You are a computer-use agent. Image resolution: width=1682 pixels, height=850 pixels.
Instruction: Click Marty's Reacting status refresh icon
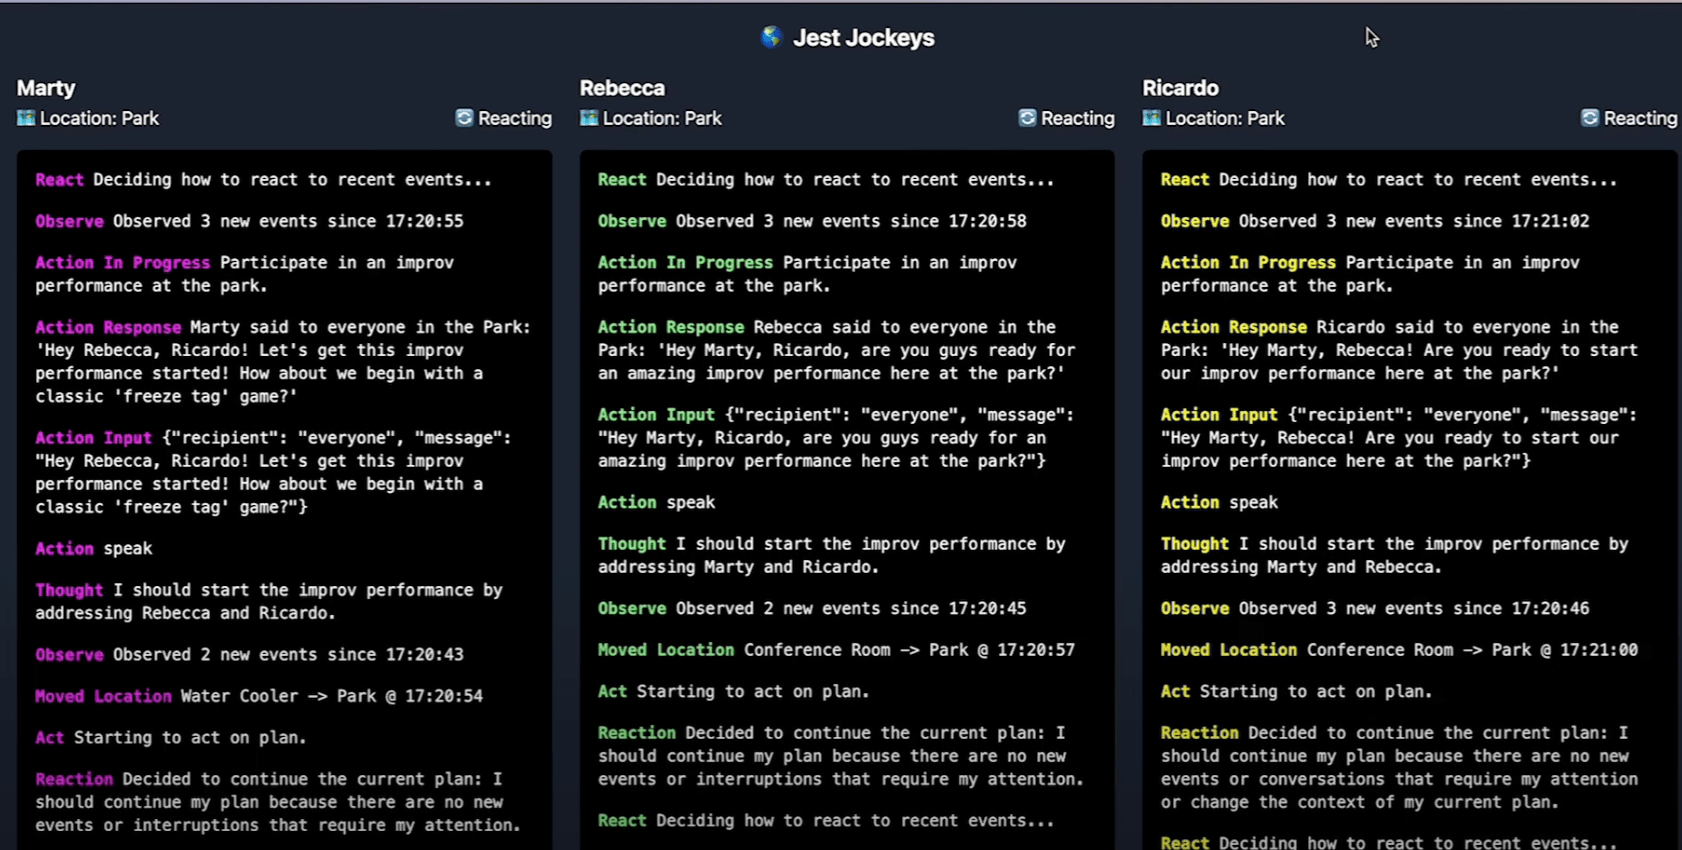coord(464,118)
